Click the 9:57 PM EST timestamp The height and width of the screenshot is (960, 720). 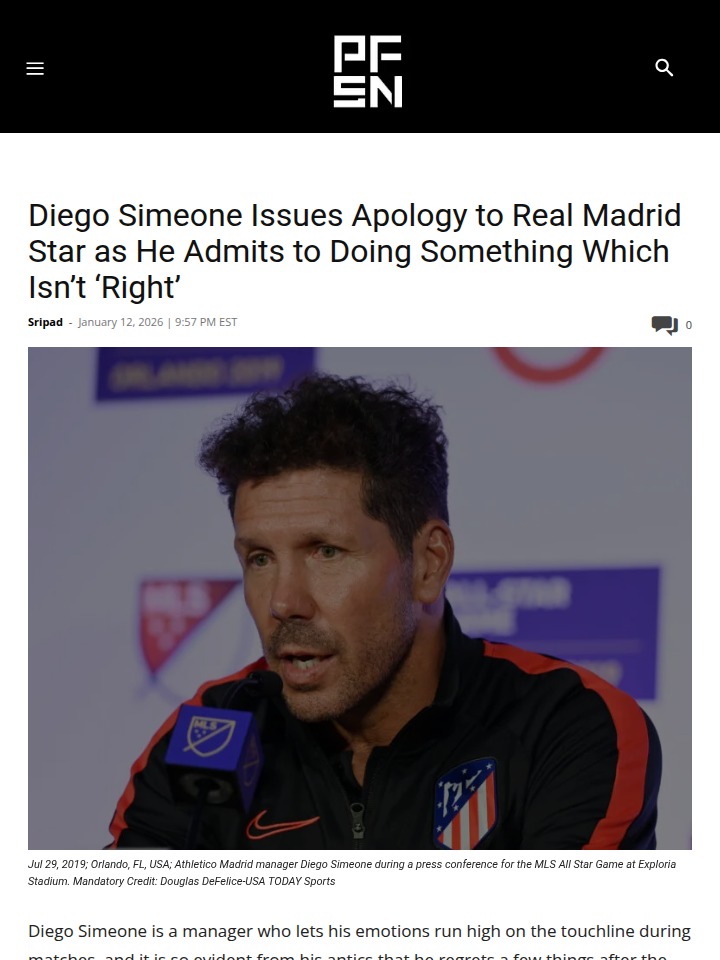[206, 322]
